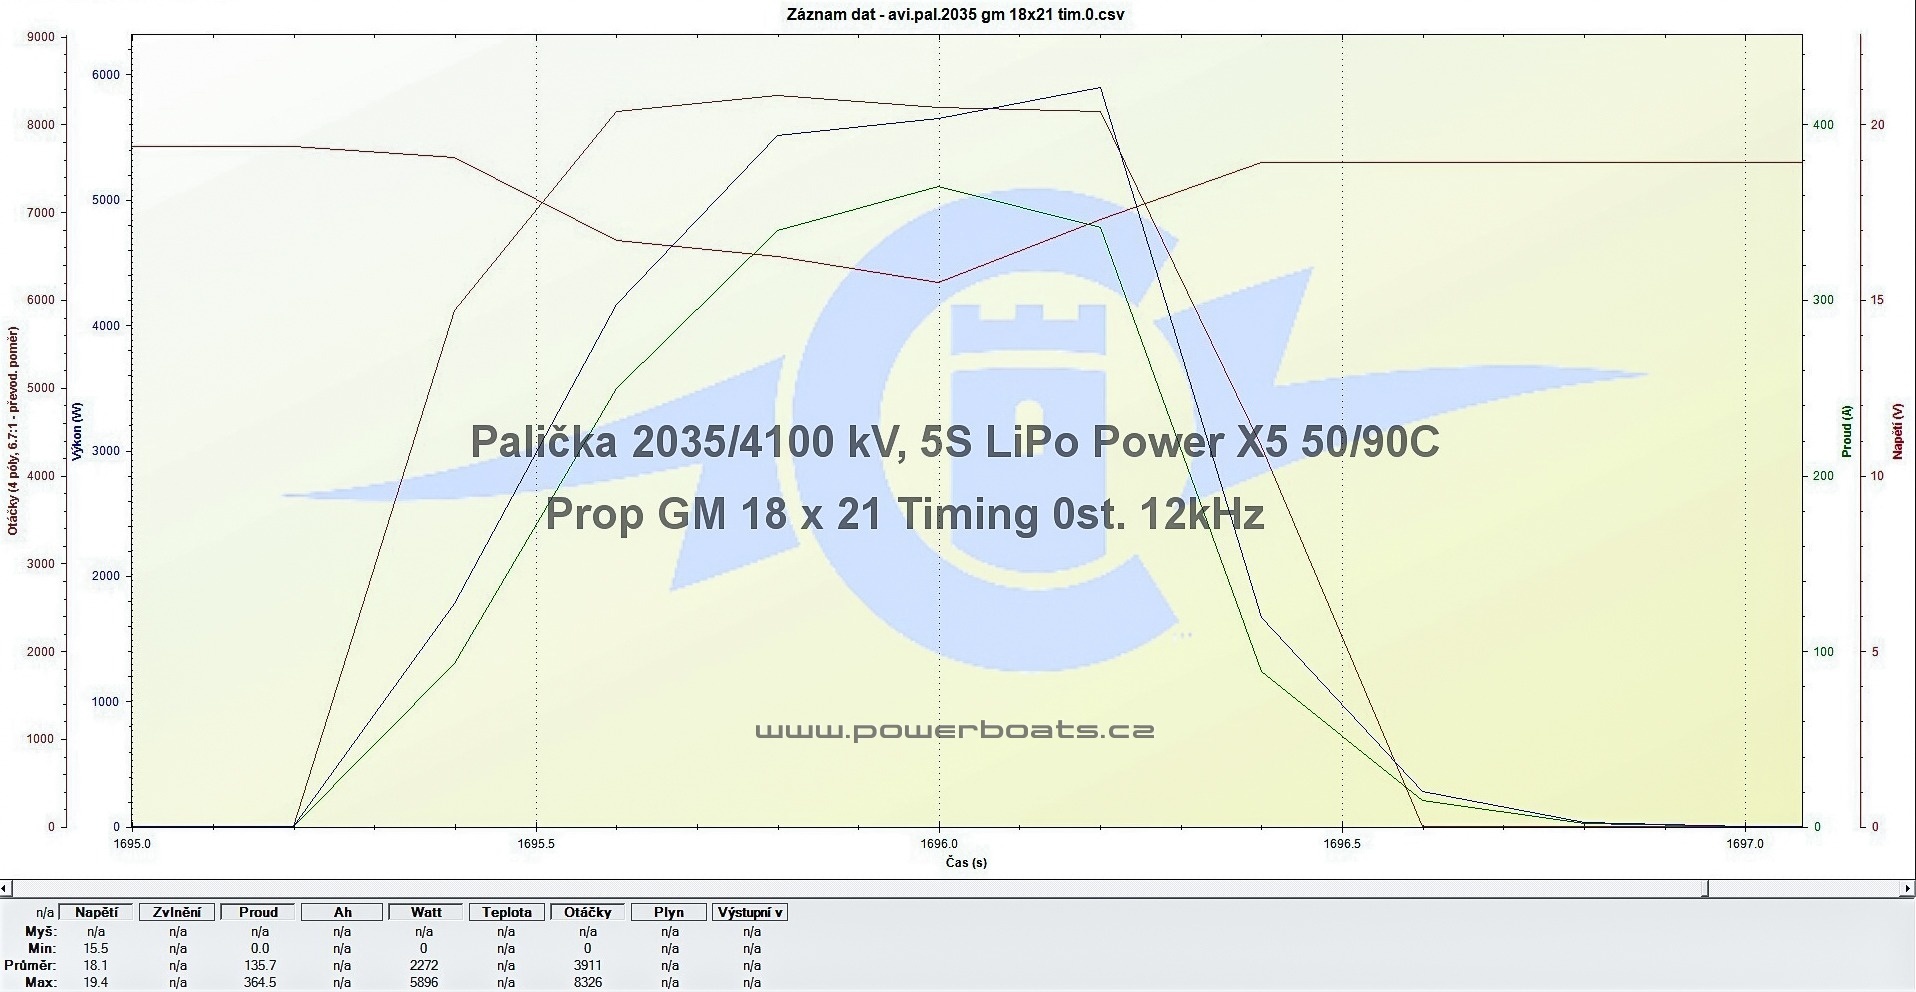The width and height of the screenshot is (1916, 992).
Task: Click the Průměr Proud value 135.7
Action: (260, 966)
